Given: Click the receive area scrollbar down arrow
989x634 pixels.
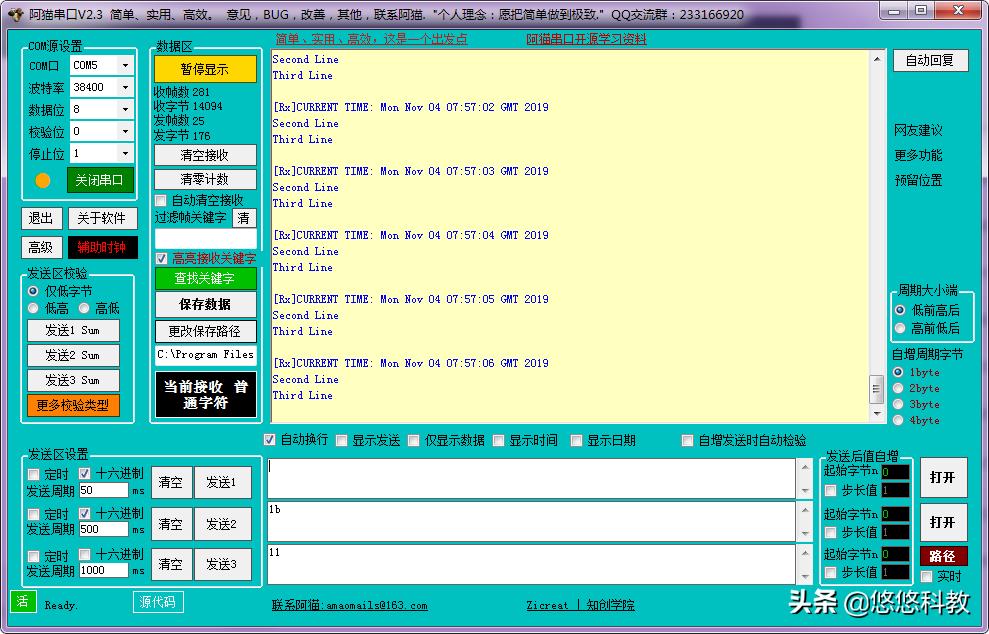Looking at the screenshot, I should click(x=877, y=413).
